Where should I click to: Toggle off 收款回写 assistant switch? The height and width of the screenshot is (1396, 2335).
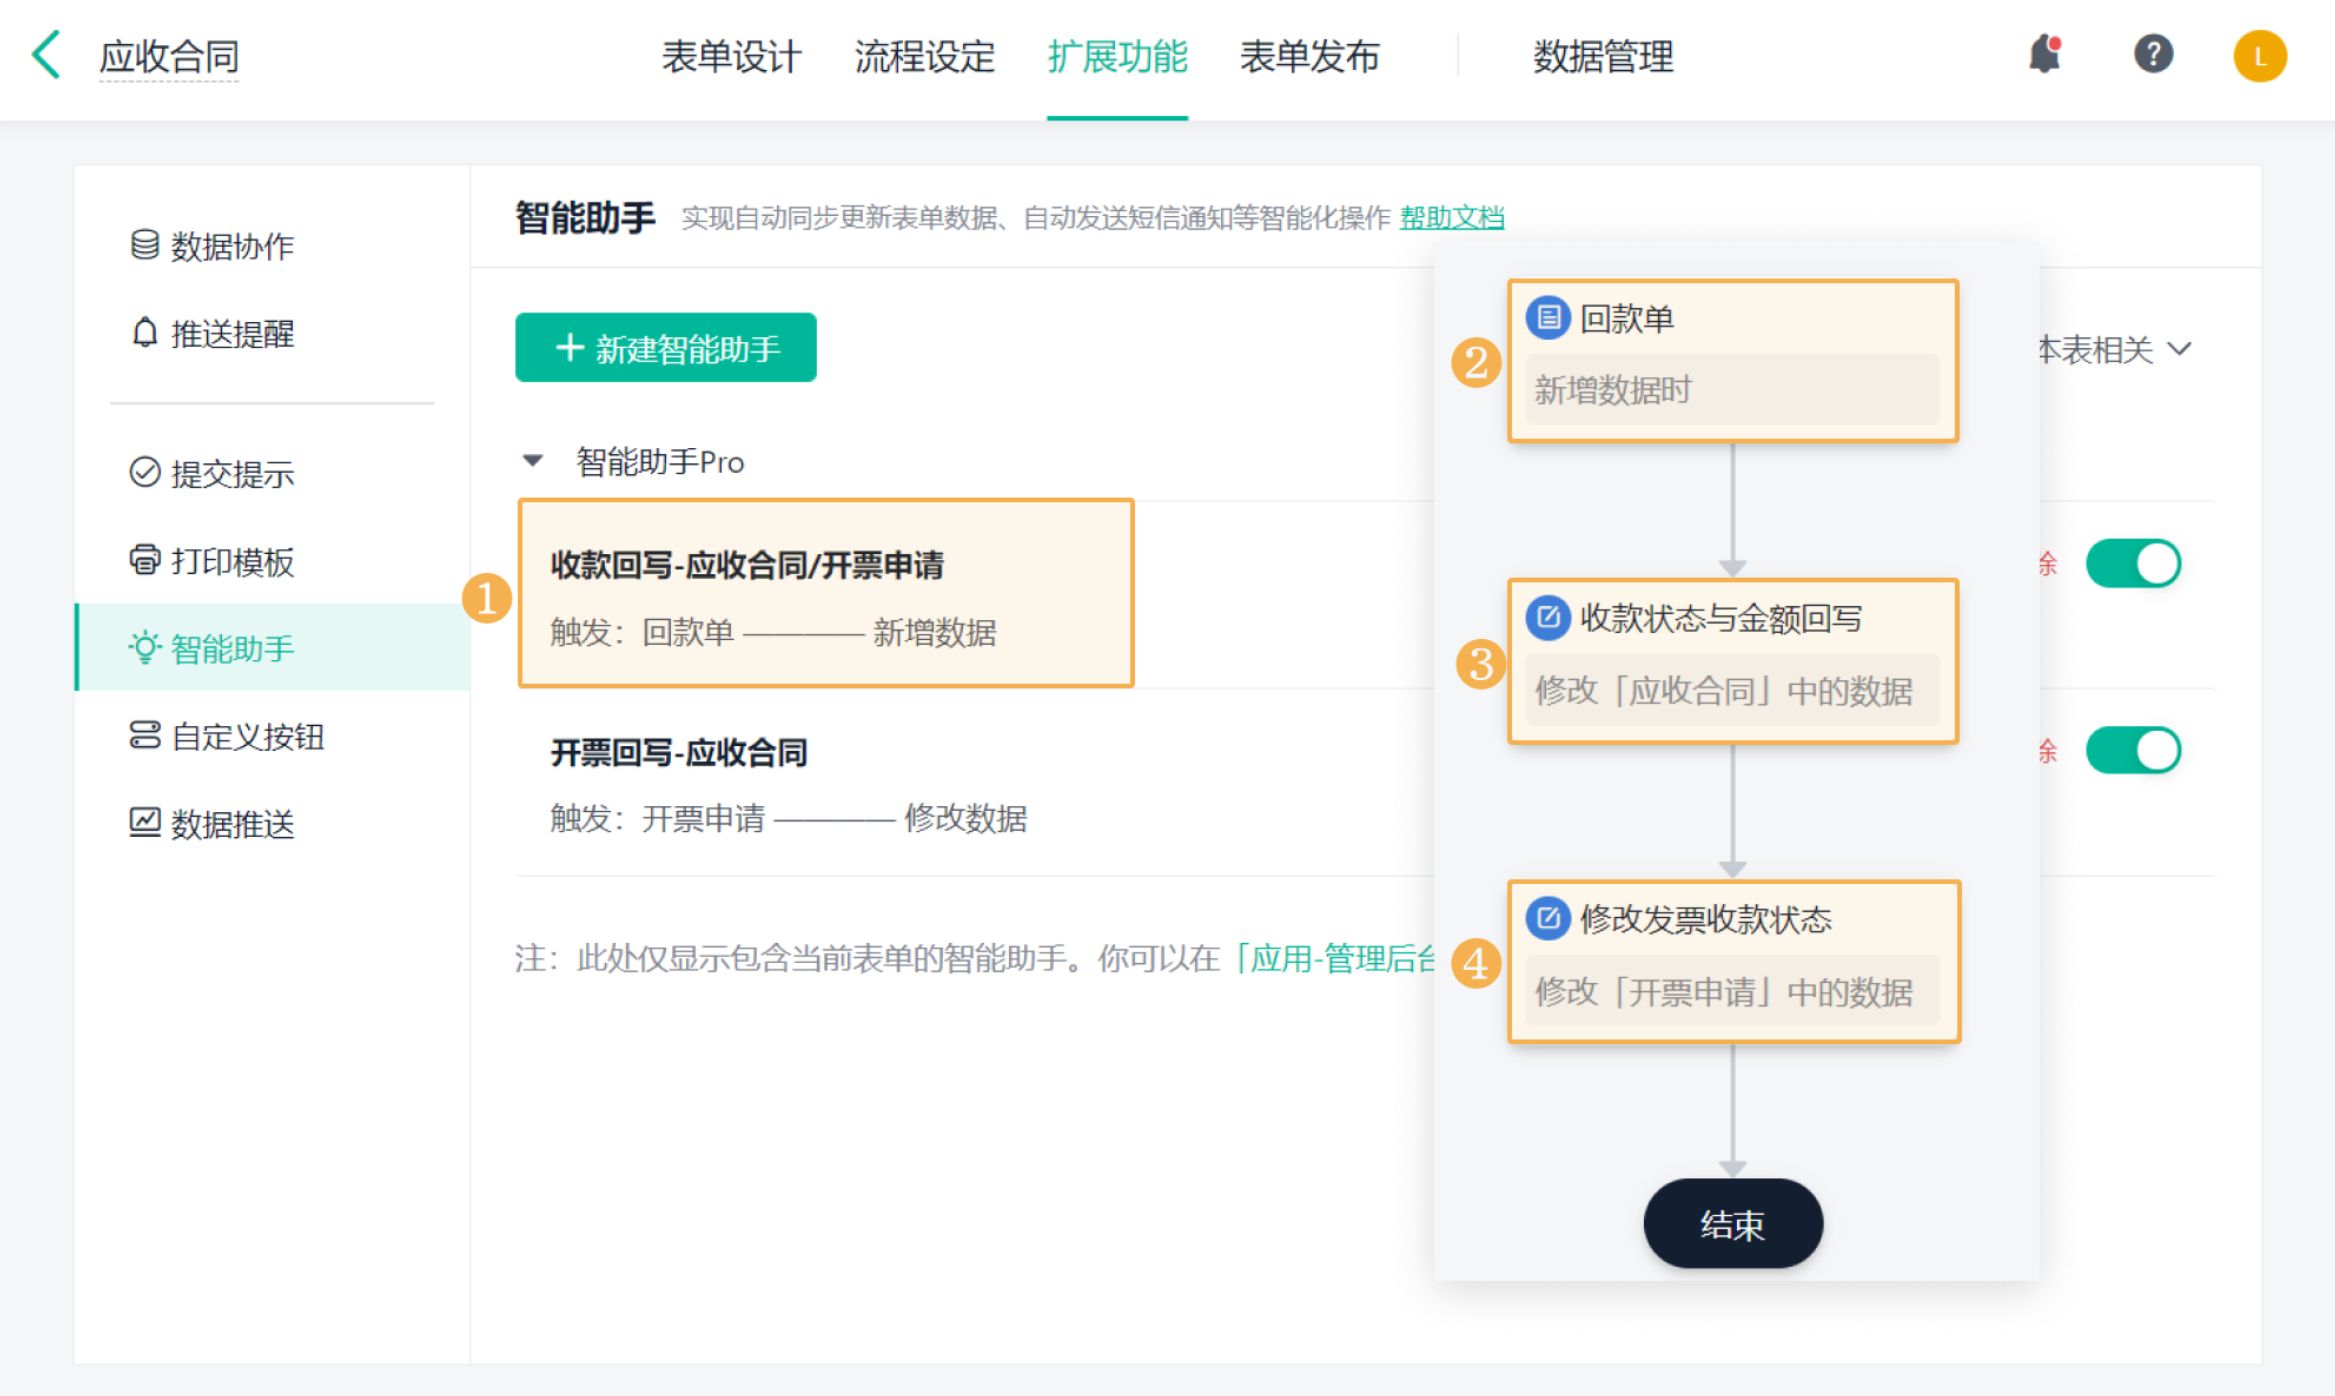(x=2132, y=564)
